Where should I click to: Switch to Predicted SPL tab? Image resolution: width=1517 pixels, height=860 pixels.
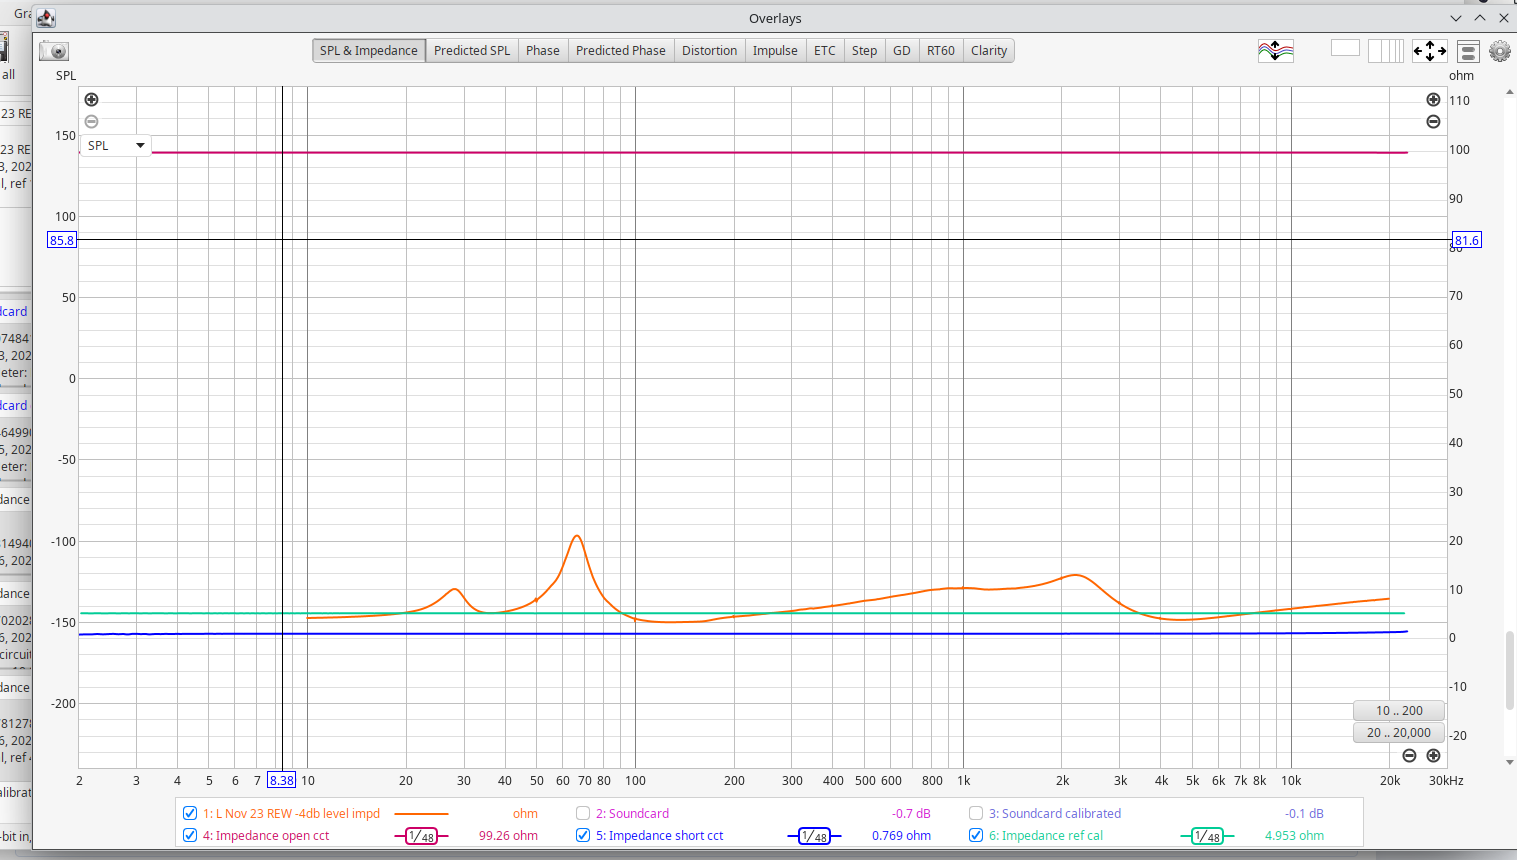(472, 50)
